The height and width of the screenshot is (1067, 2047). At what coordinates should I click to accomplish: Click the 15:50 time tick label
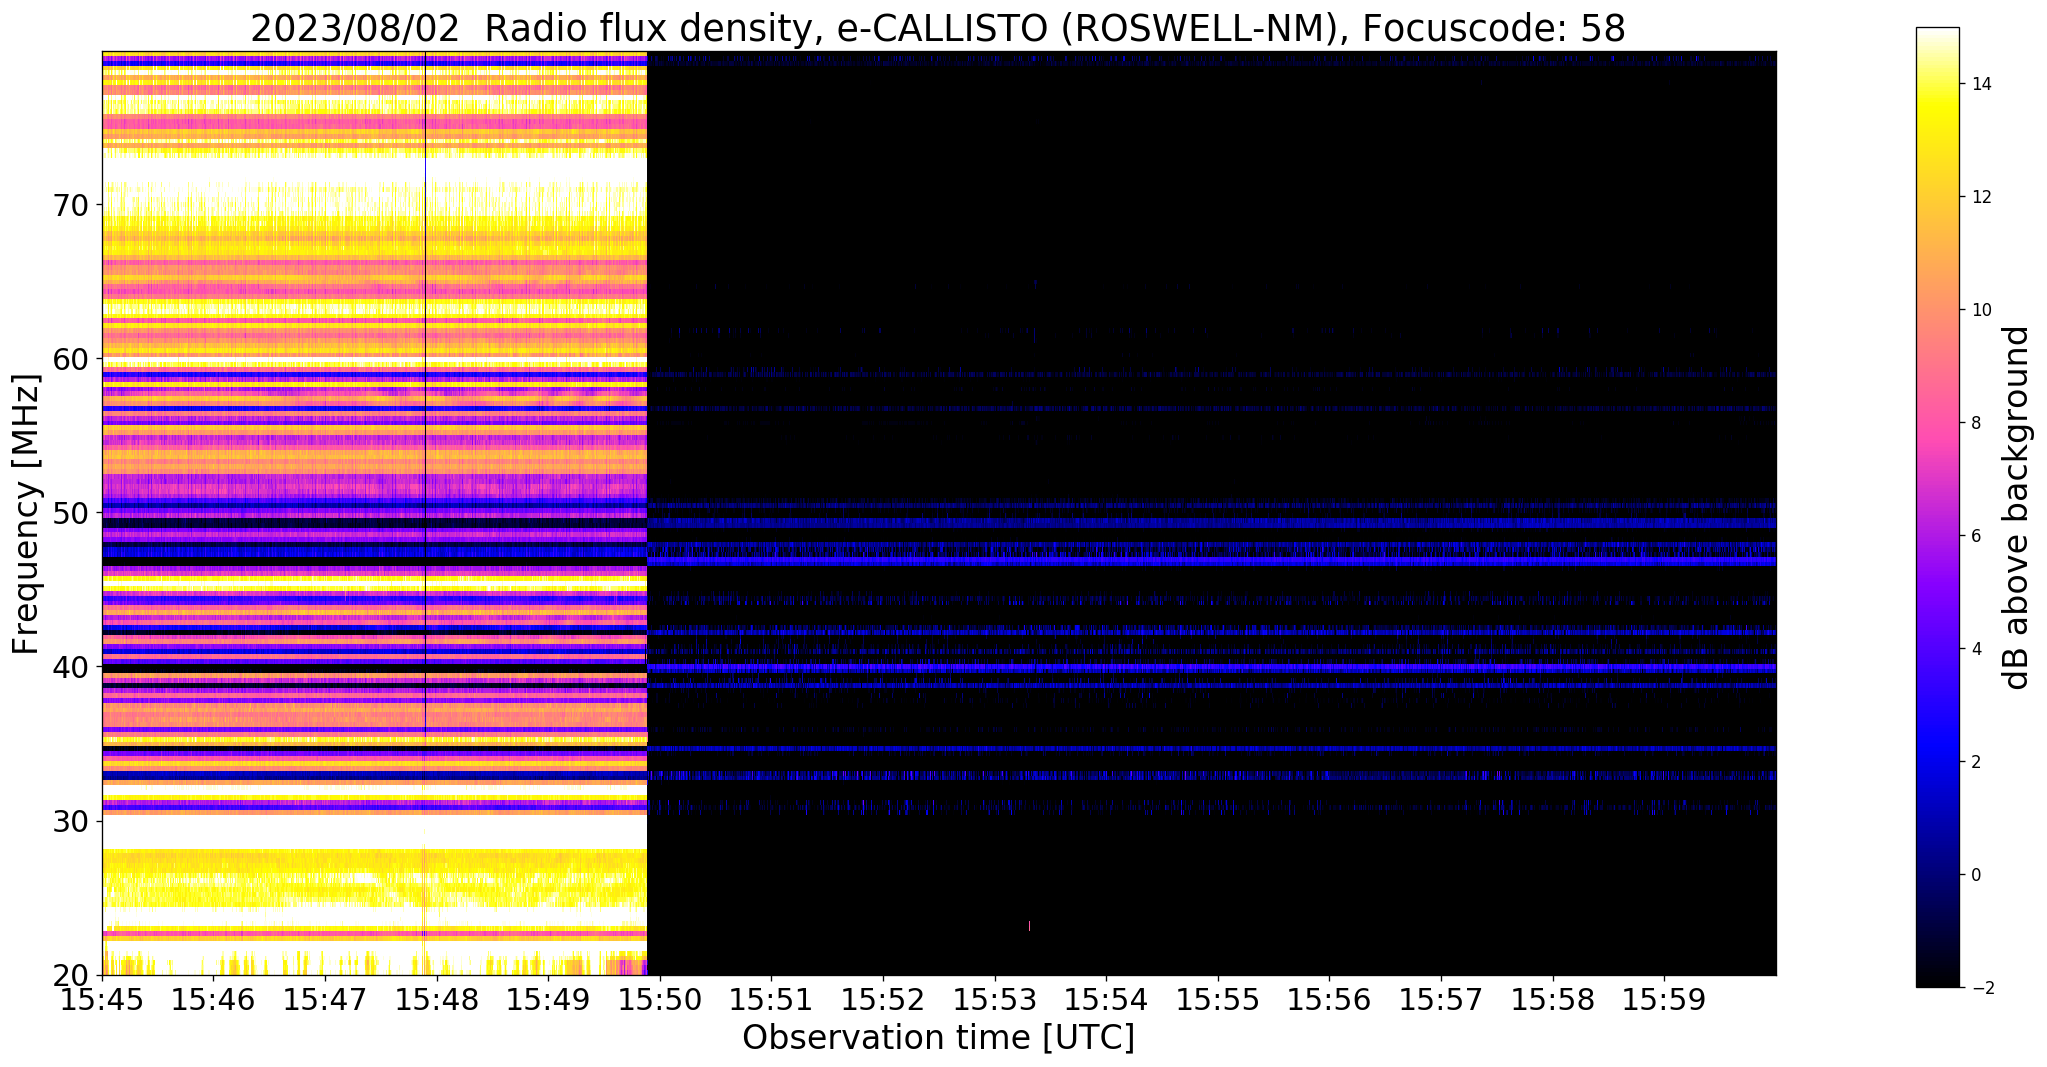click(x=660, y=999)
